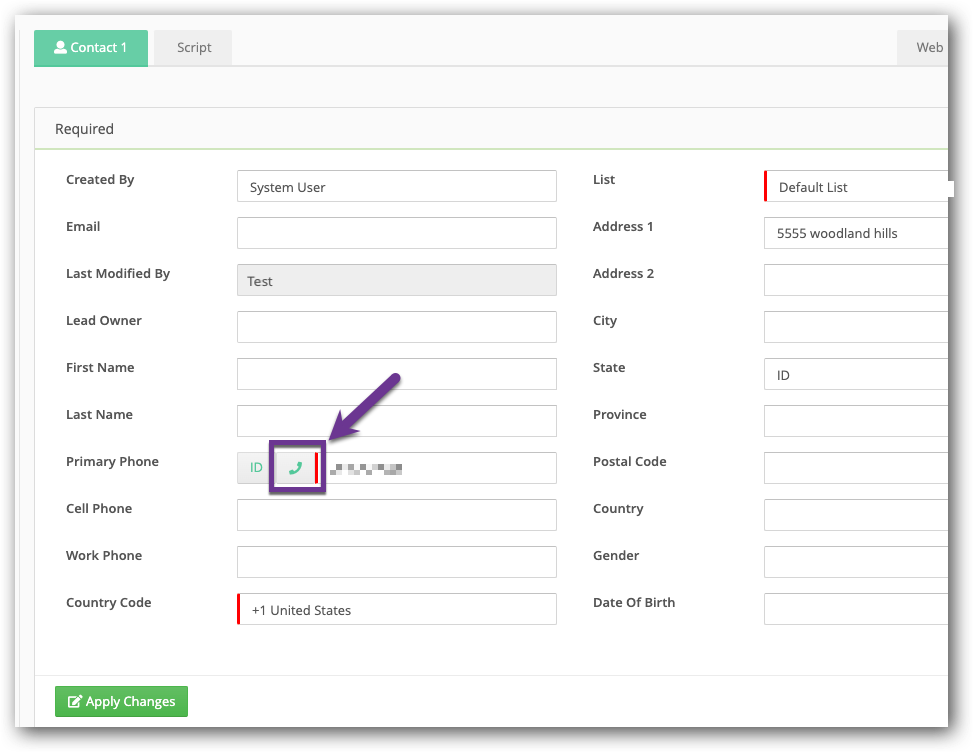
Task: Click the Country field
Action: [856, 515]
